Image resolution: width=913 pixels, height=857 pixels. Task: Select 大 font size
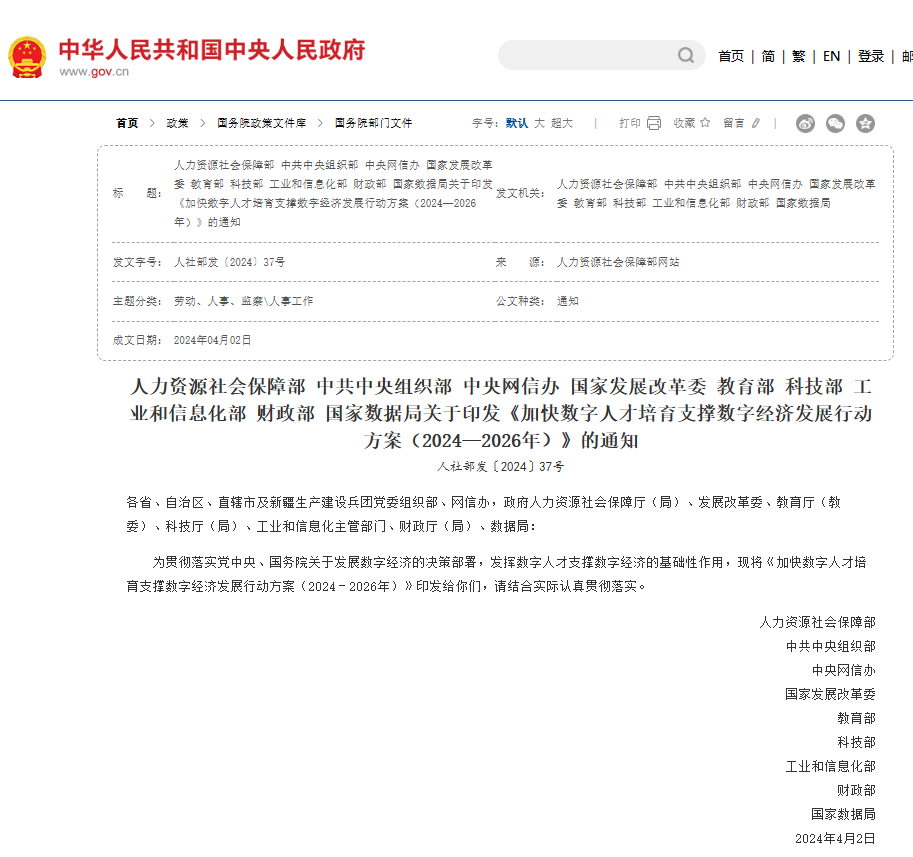click(539, 123)
